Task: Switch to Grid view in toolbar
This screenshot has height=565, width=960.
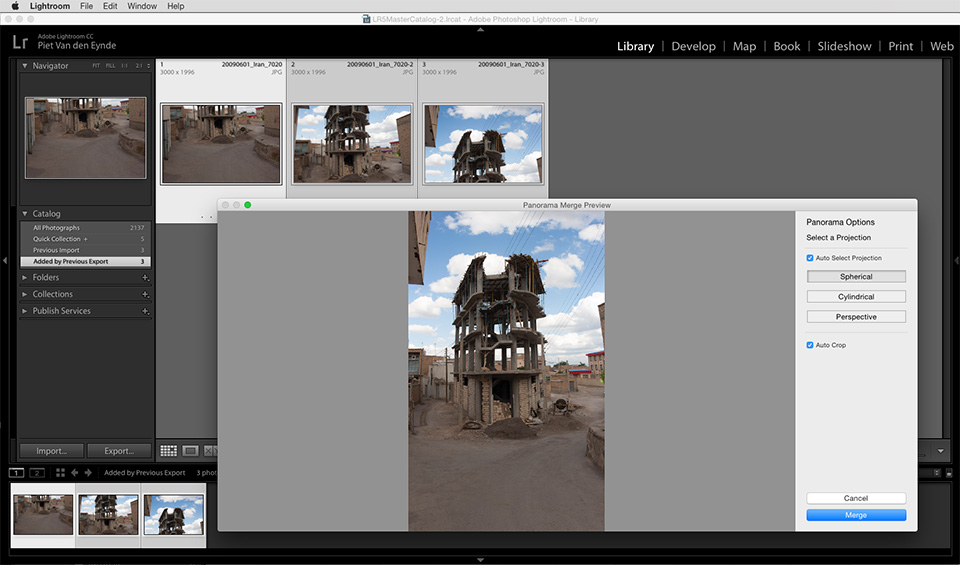Action: pyautogui.click(x=168, y=451)
